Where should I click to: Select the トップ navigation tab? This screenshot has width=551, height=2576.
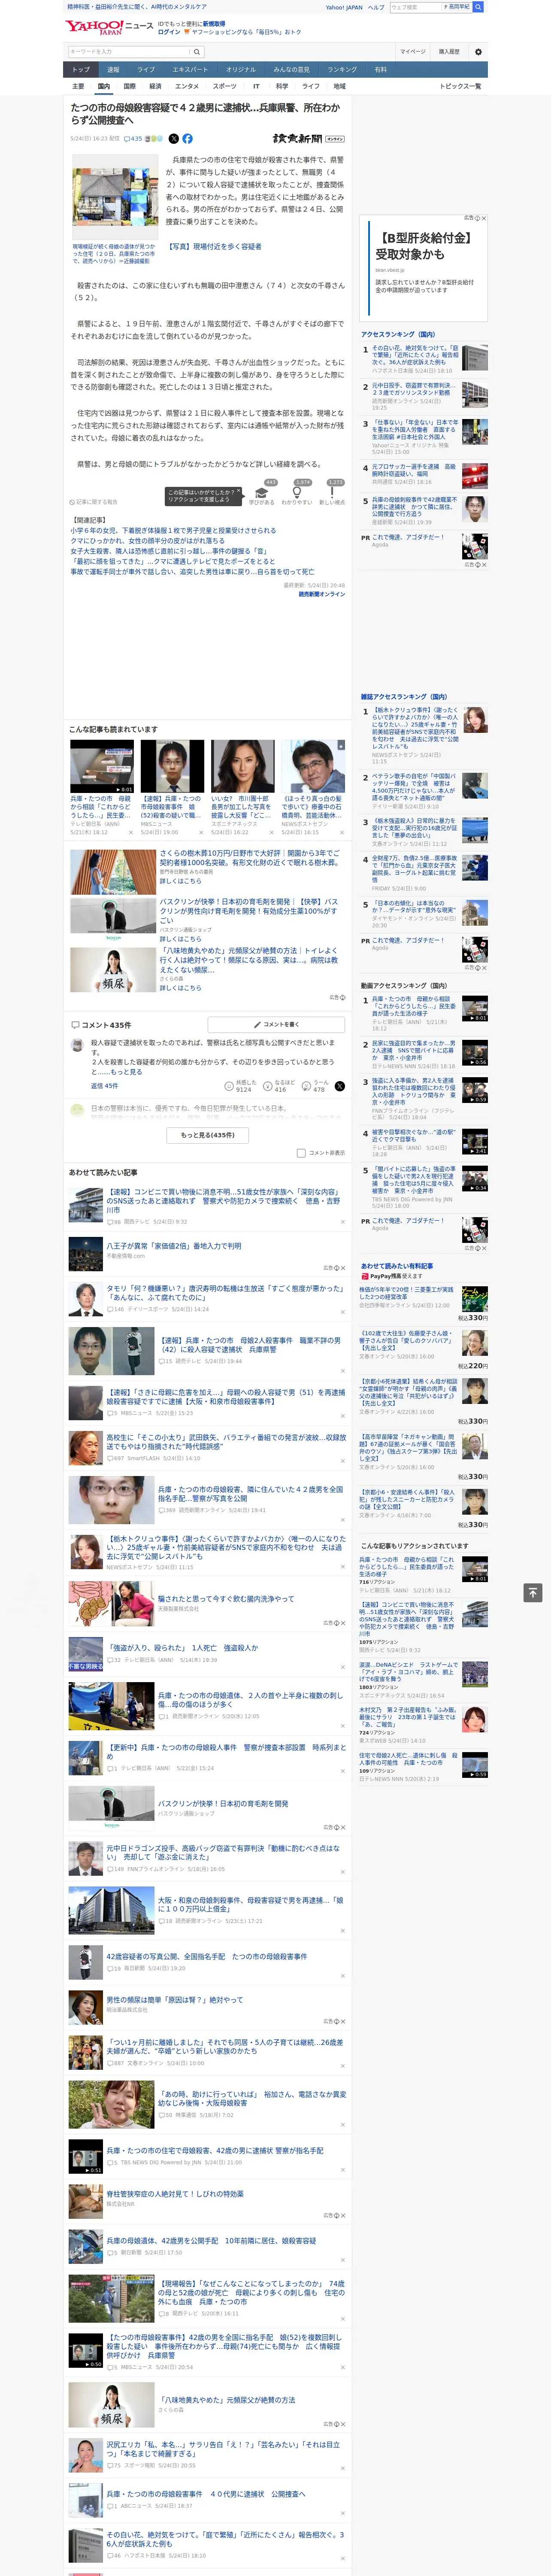[x=81, y=70]
